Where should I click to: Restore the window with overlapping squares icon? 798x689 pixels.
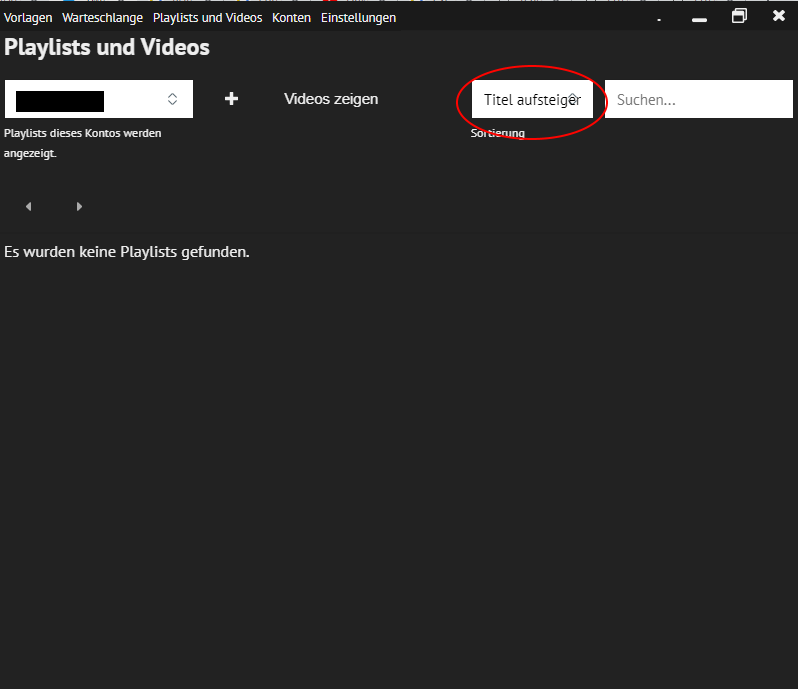pos(739,16)
